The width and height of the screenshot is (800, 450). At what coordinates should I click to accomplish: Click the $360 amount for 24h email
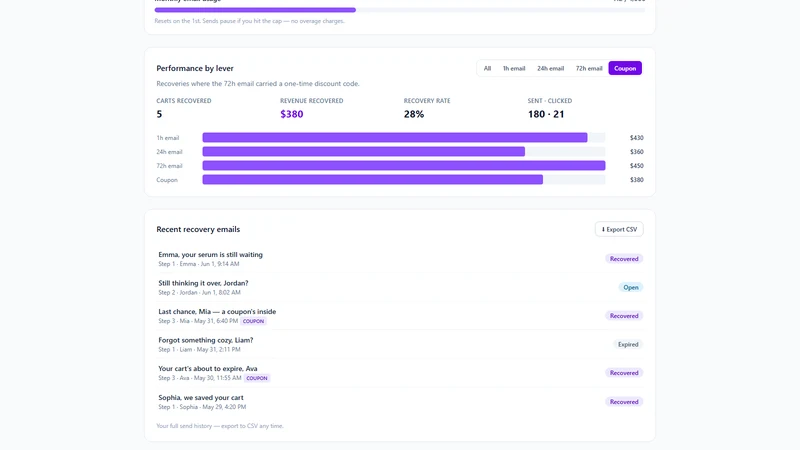pos(636,152)
